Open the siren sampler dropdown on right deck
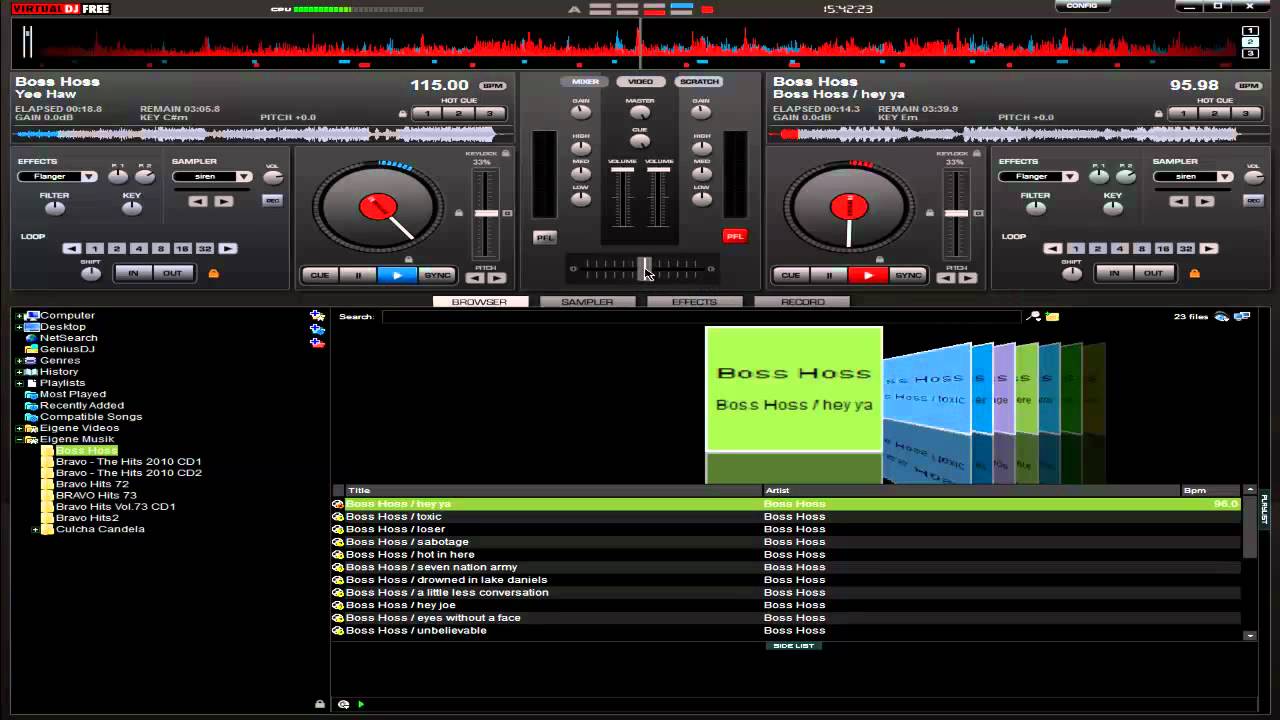Viewport: 1280px width, 720px height. [1225, 177]
